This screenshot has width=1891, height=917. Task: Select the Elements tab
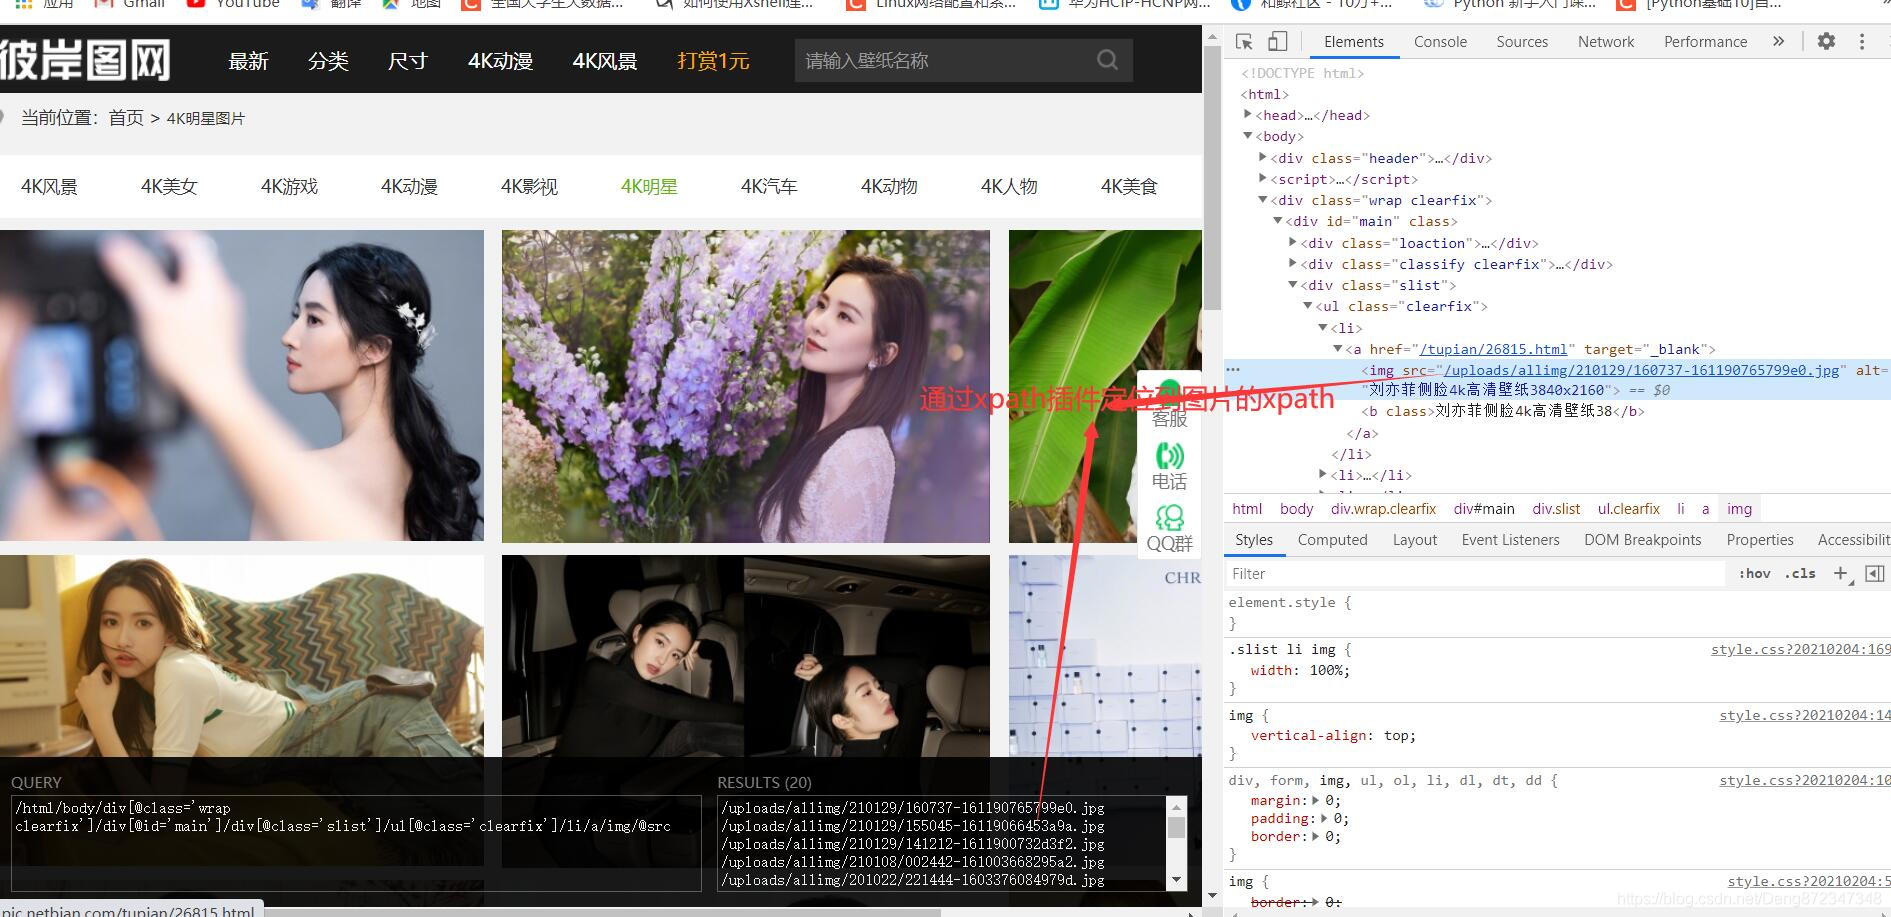coord(1354,41)
